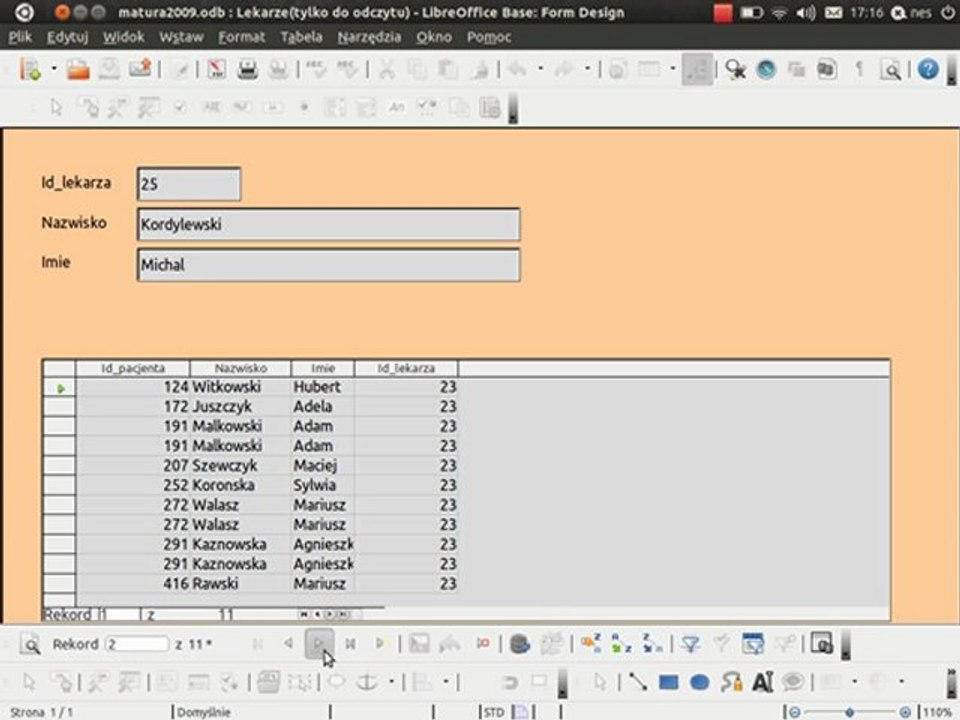
Task: Jump to Last Record button
Action: (x=350, y=643)
